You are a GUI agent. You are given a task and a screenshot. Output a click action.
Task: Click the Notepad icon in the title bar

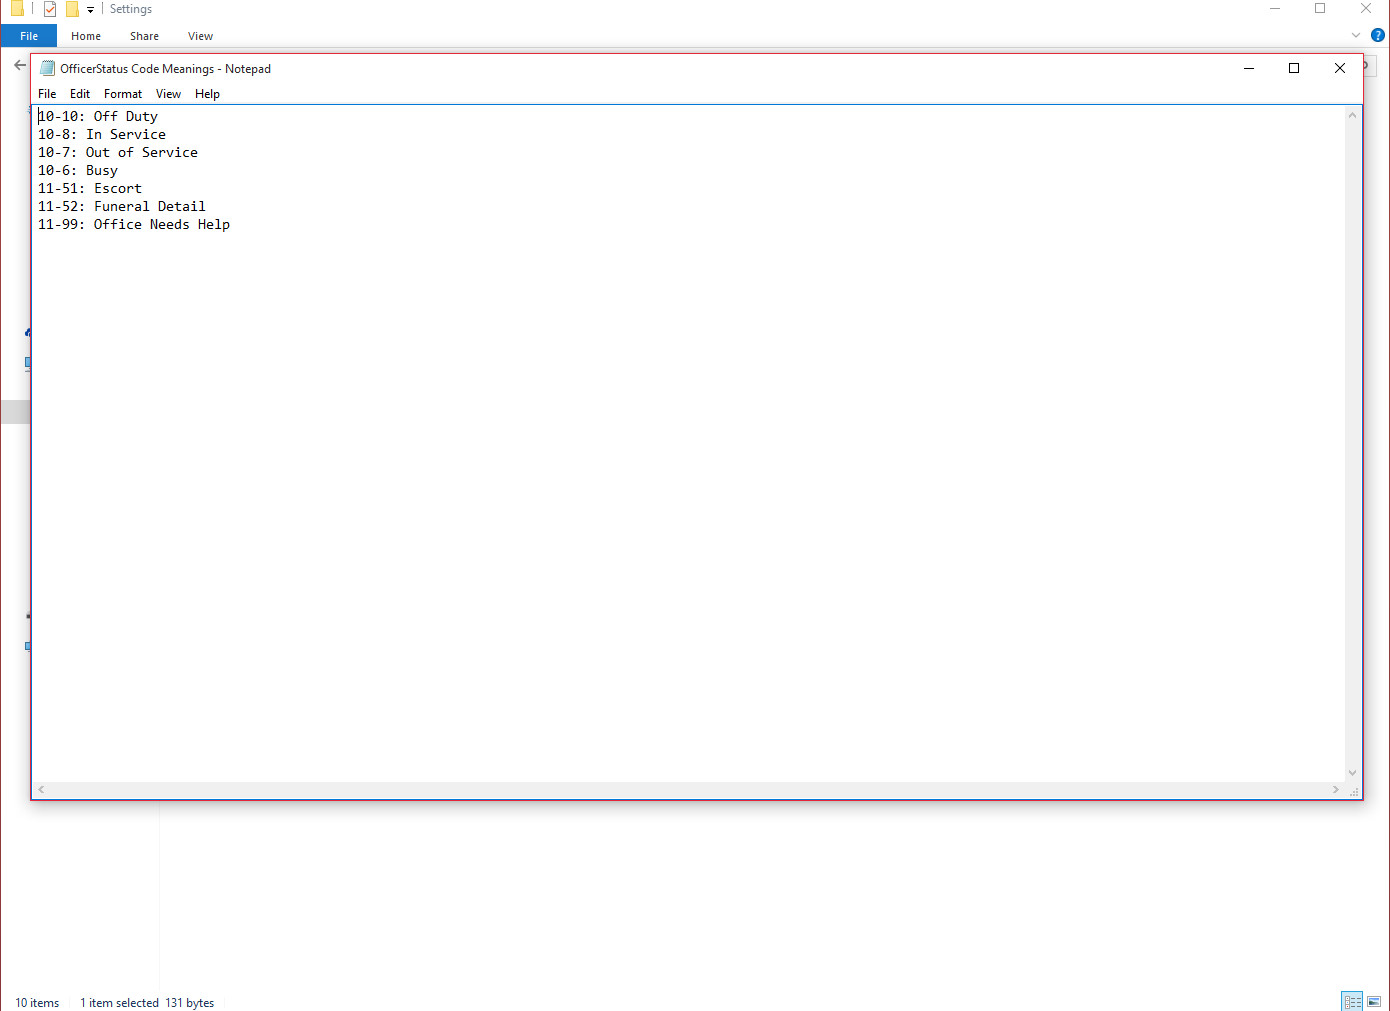pyautogui.click(x=47, y=69)
